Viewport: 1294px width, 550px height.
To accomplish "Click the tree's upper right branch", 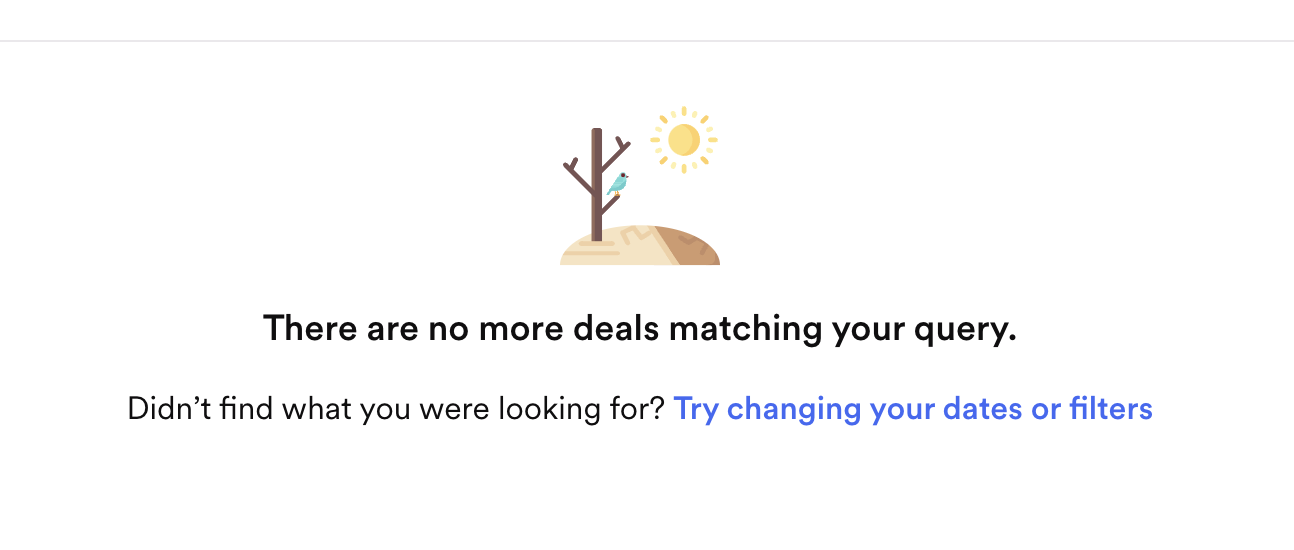I will tap(615, 155).
